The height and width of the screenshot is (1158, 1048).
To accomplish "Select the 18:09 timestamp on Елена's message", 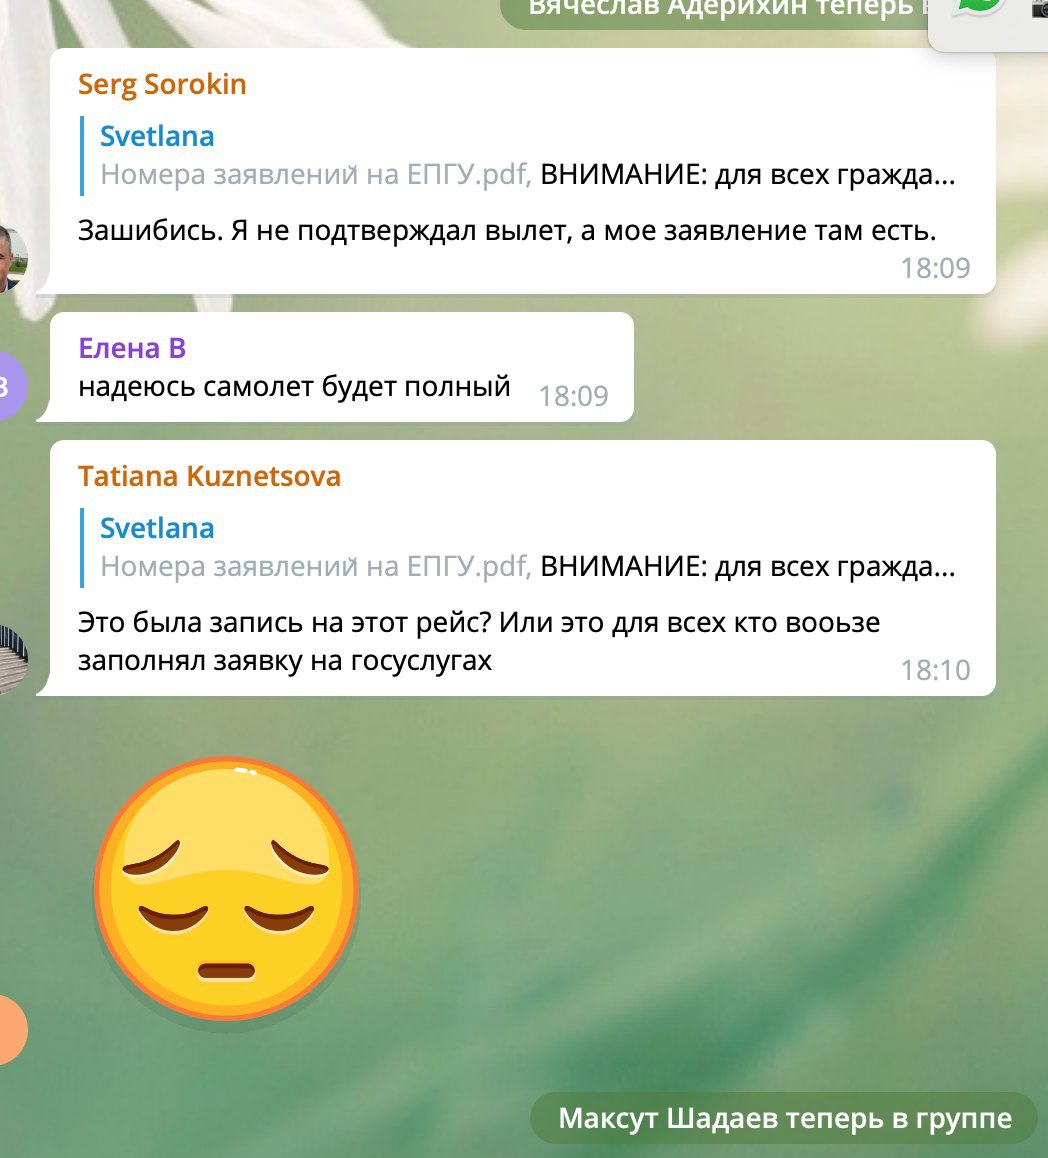I will 573,397.
